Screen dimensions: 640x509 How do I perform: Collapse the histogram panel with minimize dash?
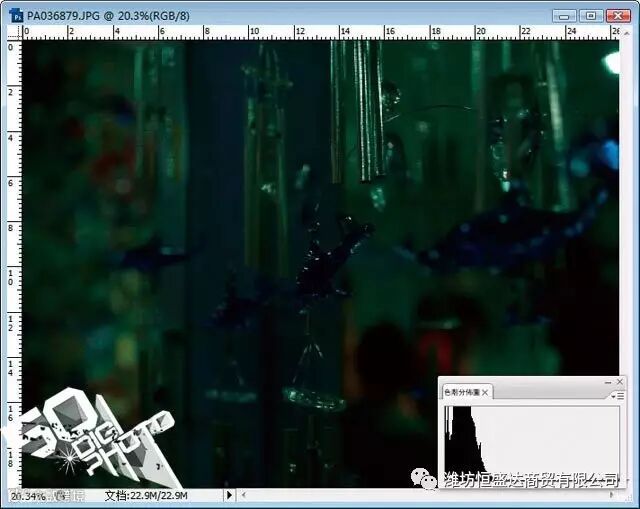click(608, 382)
